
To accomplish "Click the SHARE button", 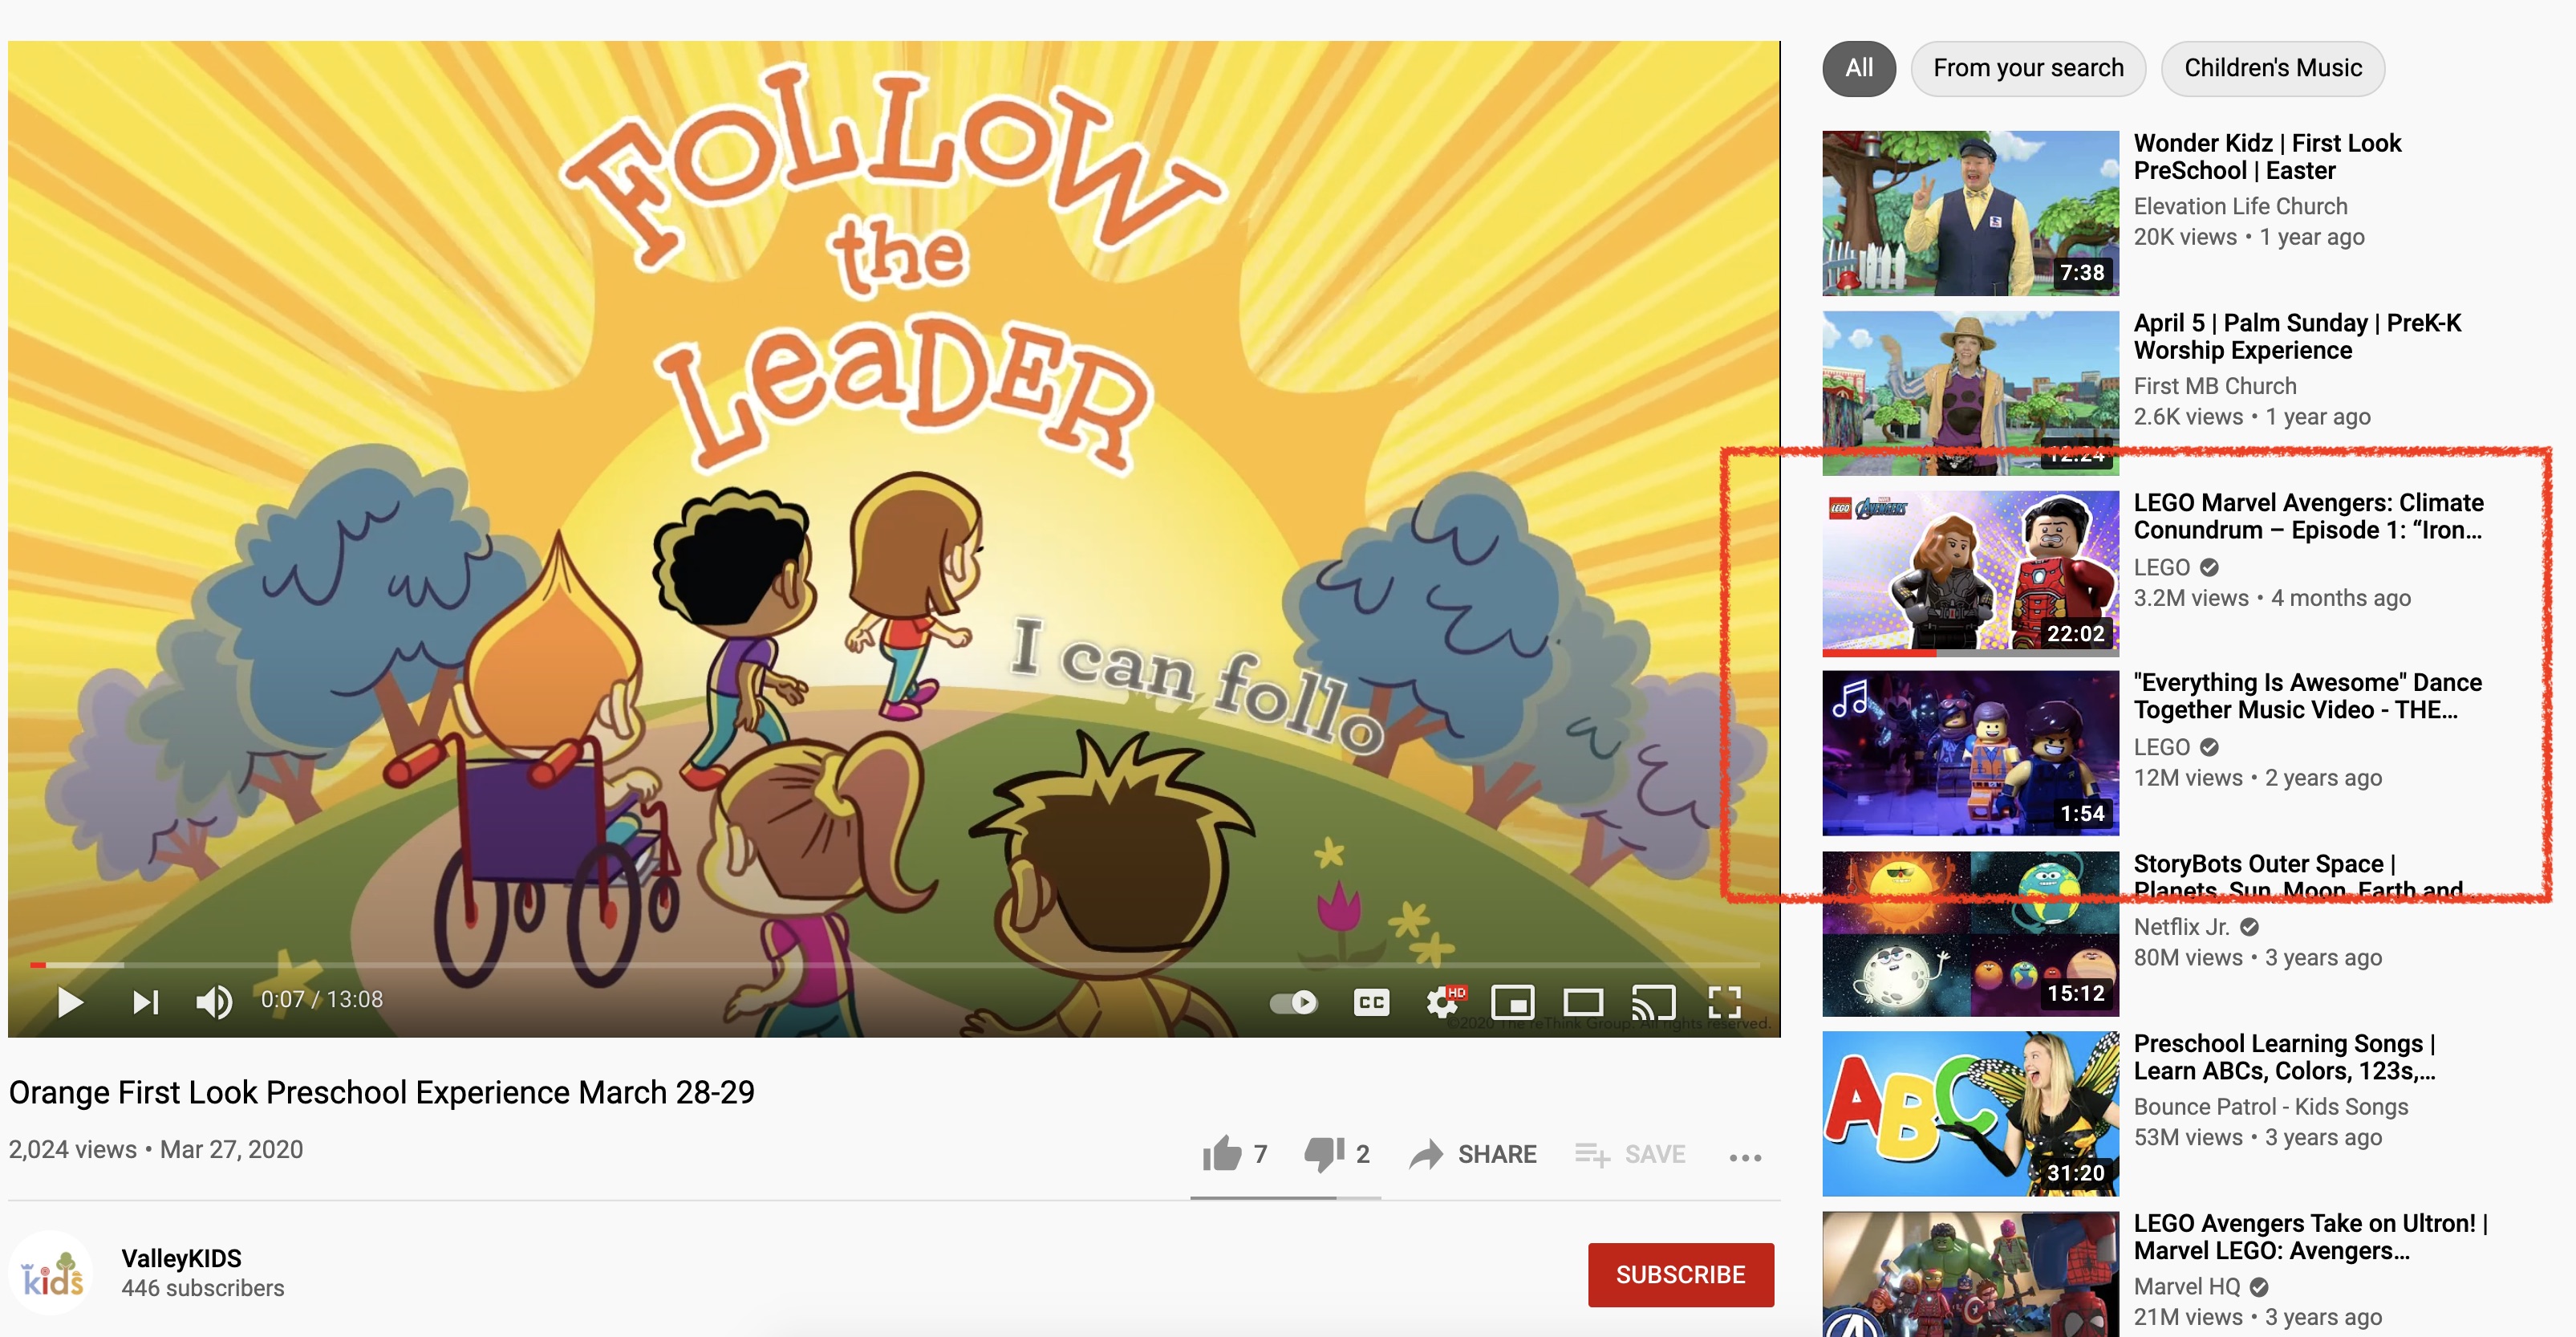I will [1473, 1154].
